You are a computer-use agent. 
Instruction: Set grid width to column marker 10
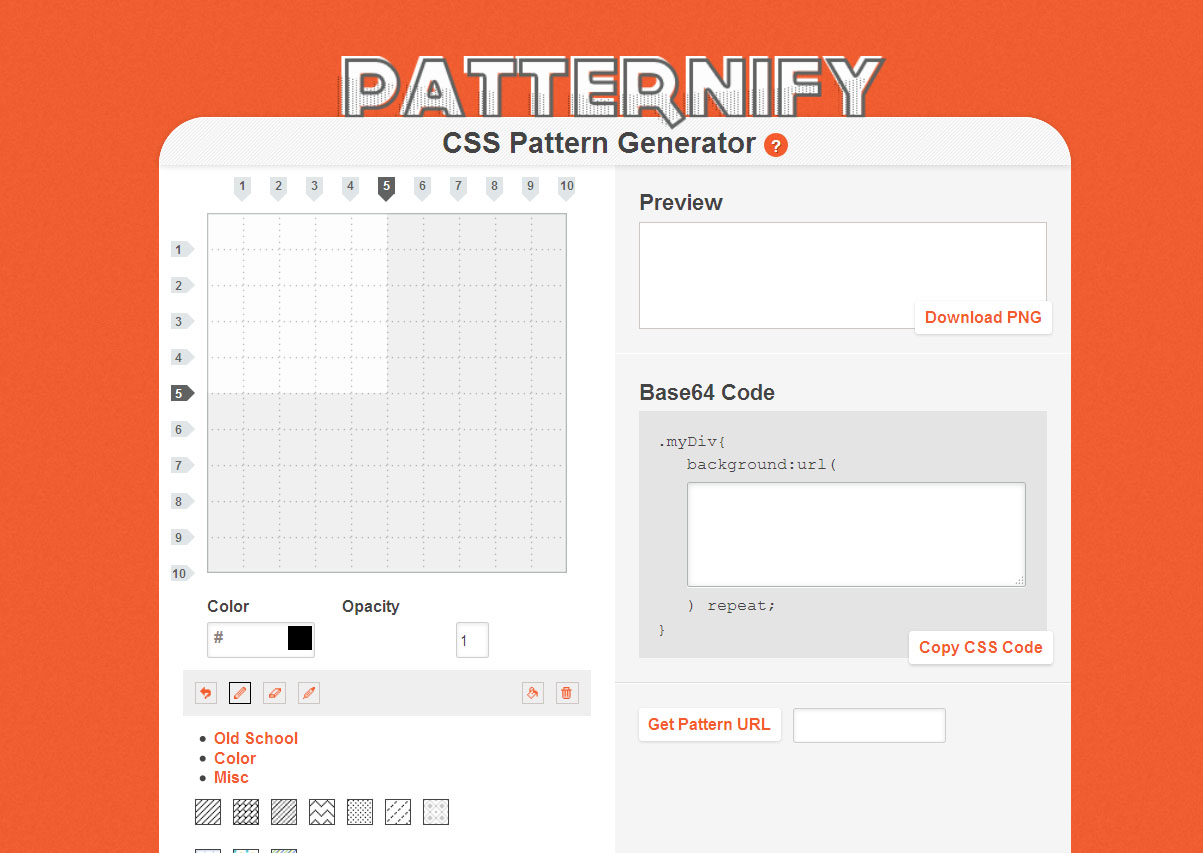(567, 188)
